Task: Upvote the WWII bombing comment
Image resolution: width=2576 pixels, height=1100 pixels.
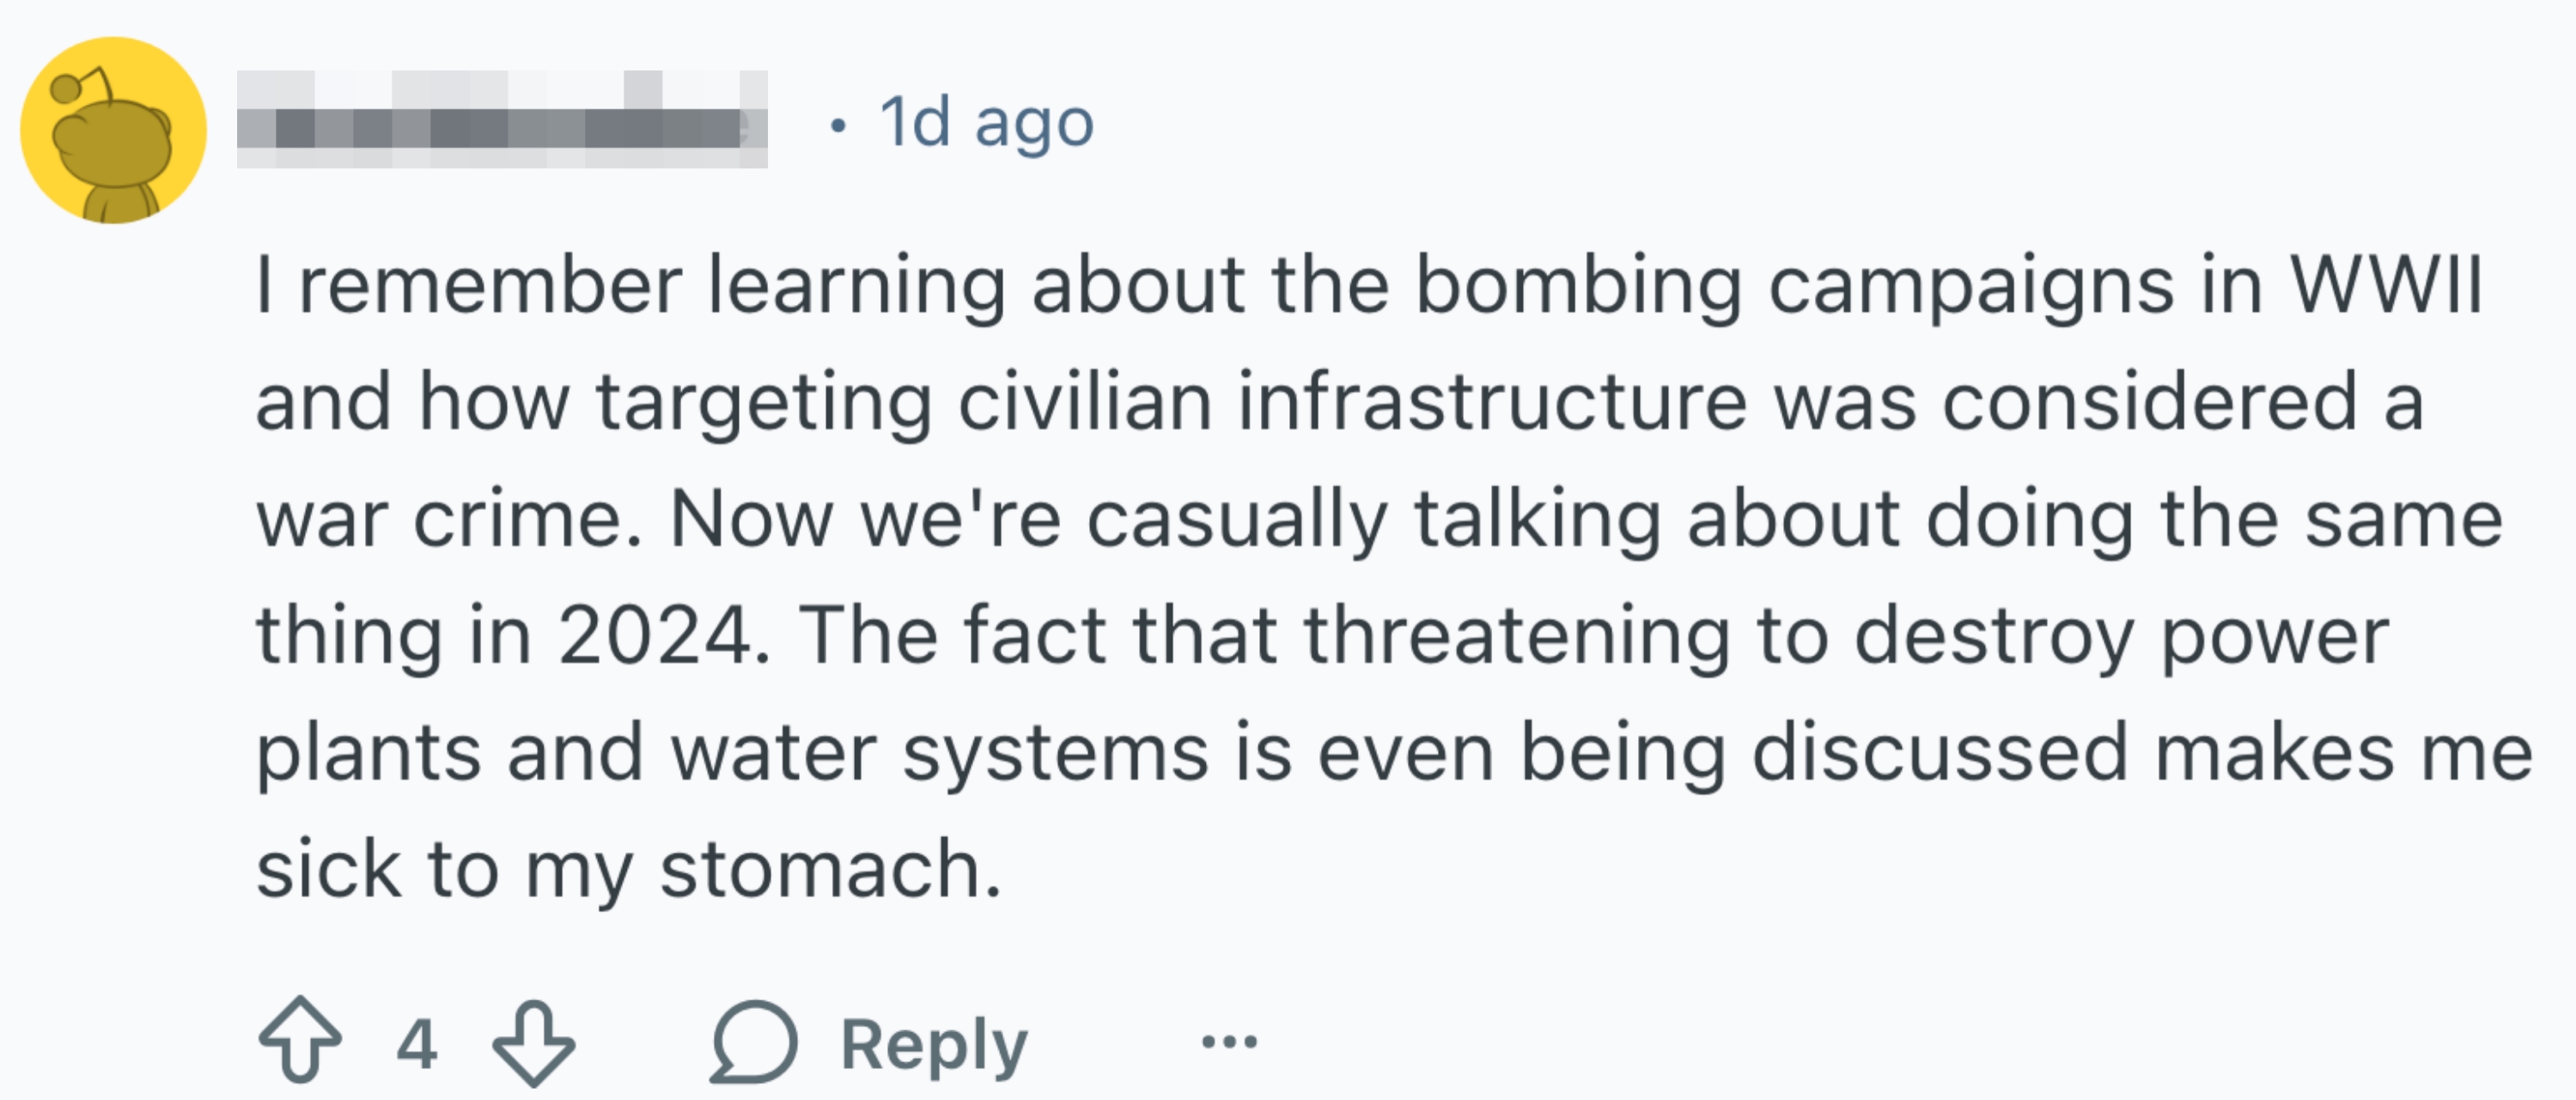Action: [x=299, y=1042]
